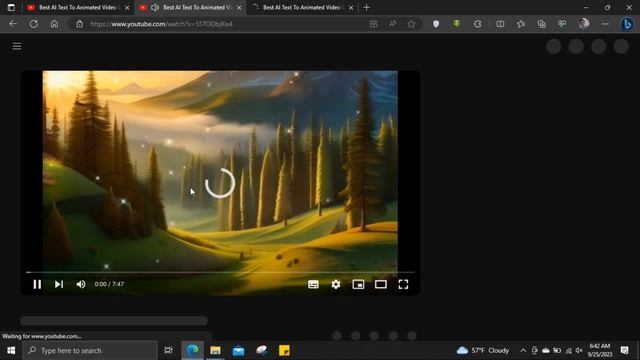Switch to theater mode
This screenshot has height=360, width=640.
coord(380,284)
